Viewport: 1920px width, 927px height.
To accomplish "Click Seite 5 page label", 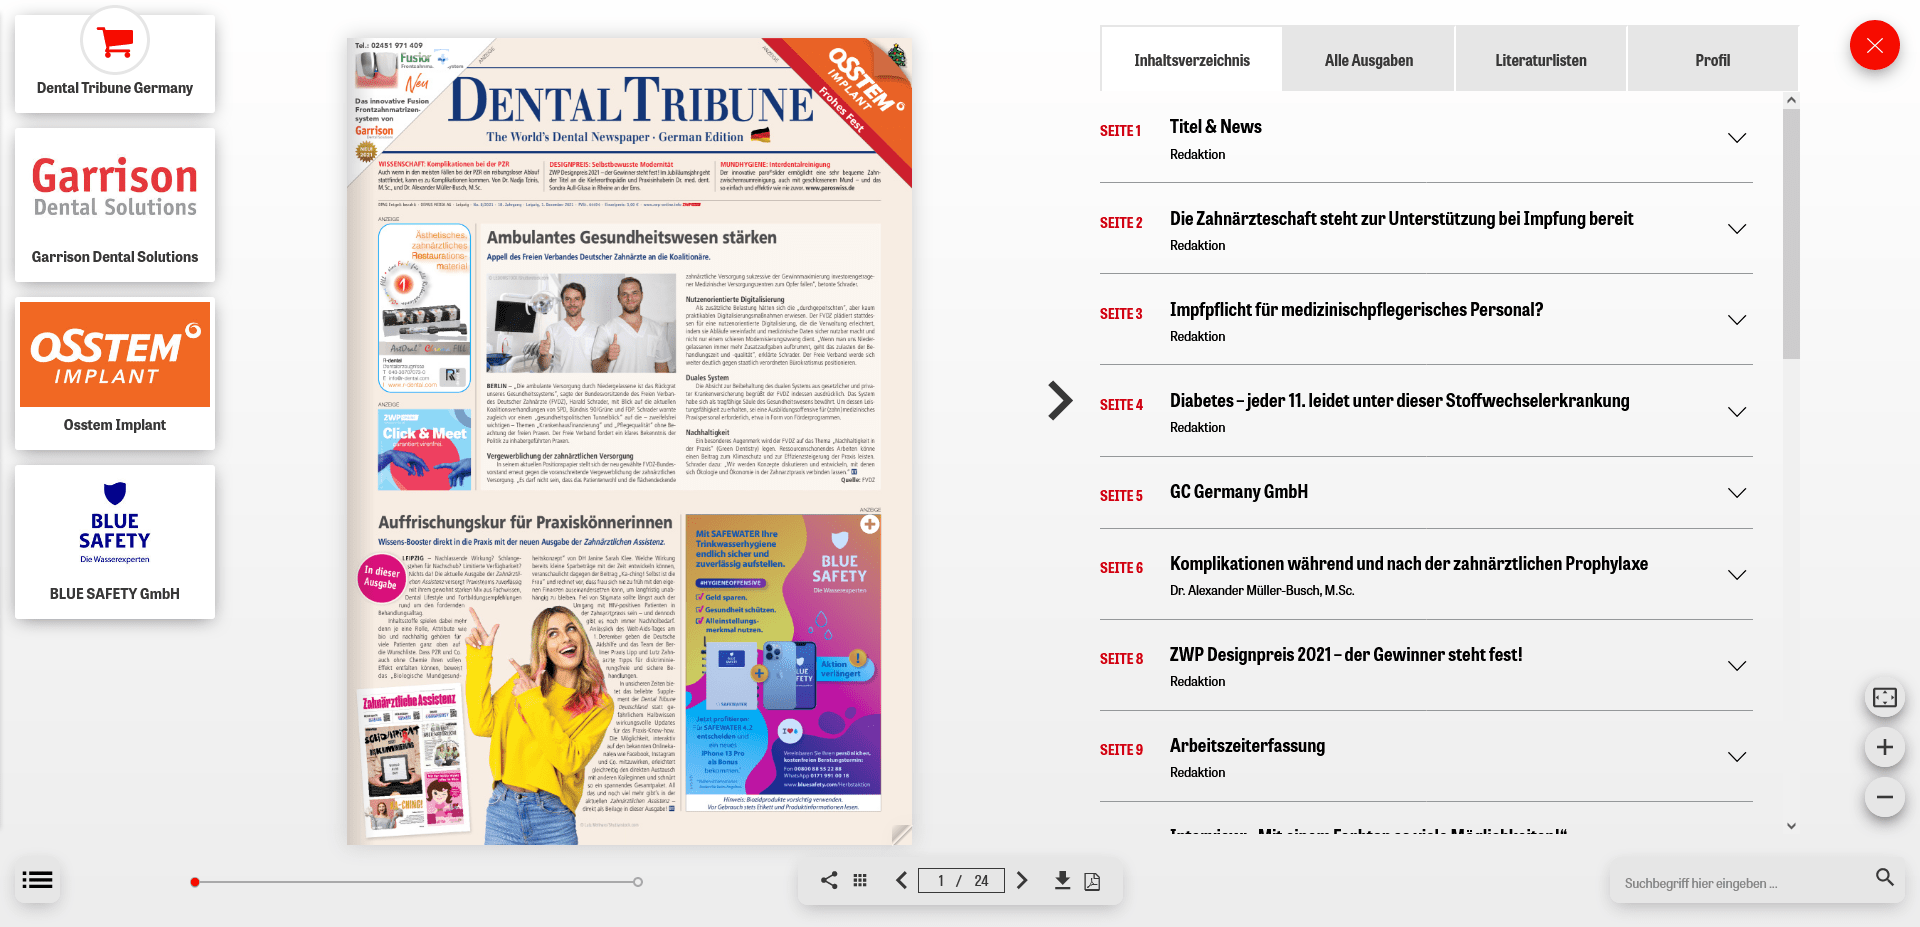I will click(1121, 496).
